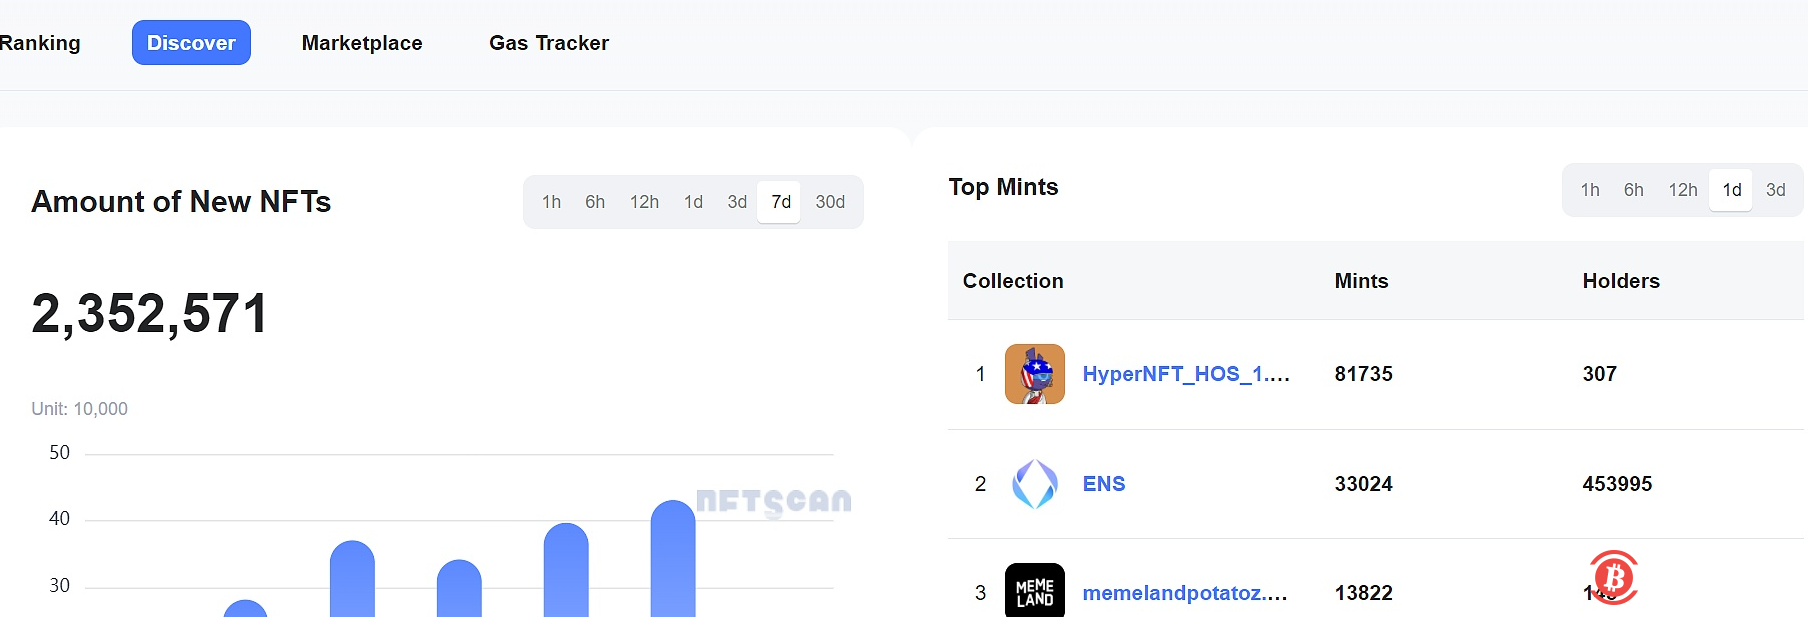Viewport: 1808px width, 617px height.
Task: Click the Mints column header
Action: (x=1361, y=281)
